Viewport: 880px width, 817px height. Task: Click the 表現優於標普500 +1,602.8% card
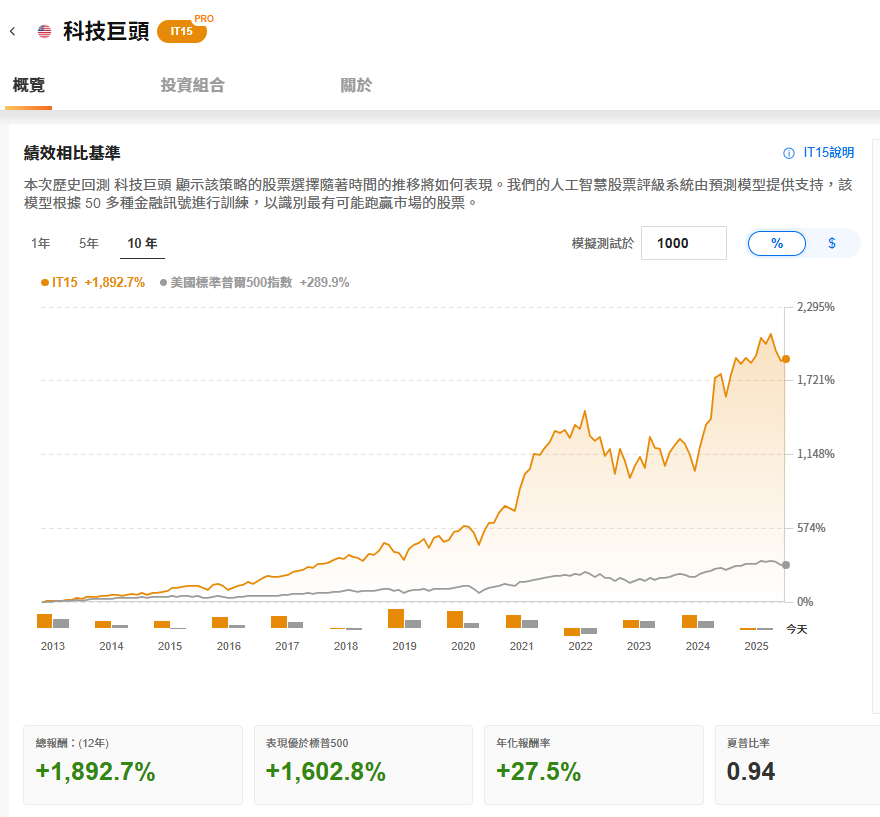(364, 765)
